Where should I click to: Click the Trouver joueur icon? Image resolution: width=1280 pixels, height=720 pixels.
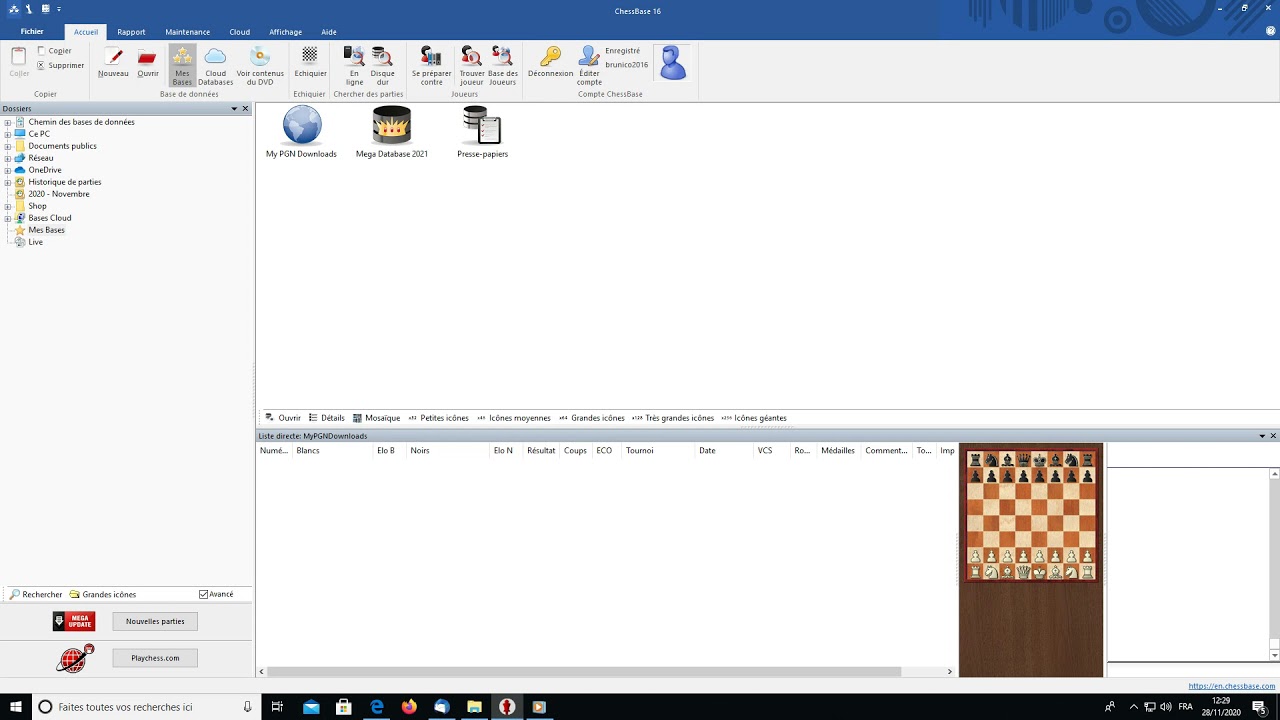pos(472,66)
